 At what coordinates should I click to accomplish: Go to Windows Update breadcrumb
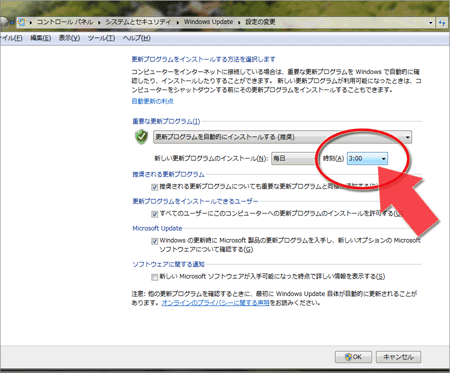tap(208, 22)
